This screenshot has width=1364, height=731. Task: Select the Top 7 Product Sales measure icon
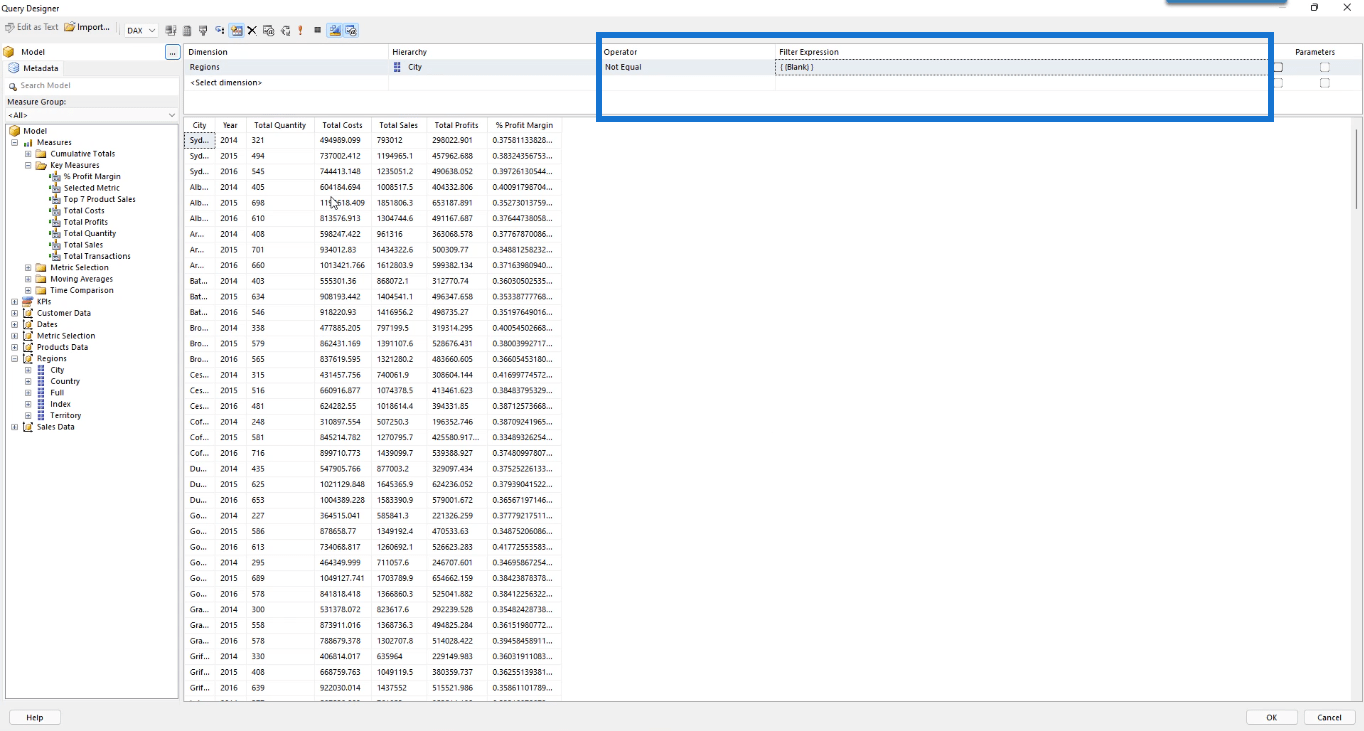coord(55,199)
